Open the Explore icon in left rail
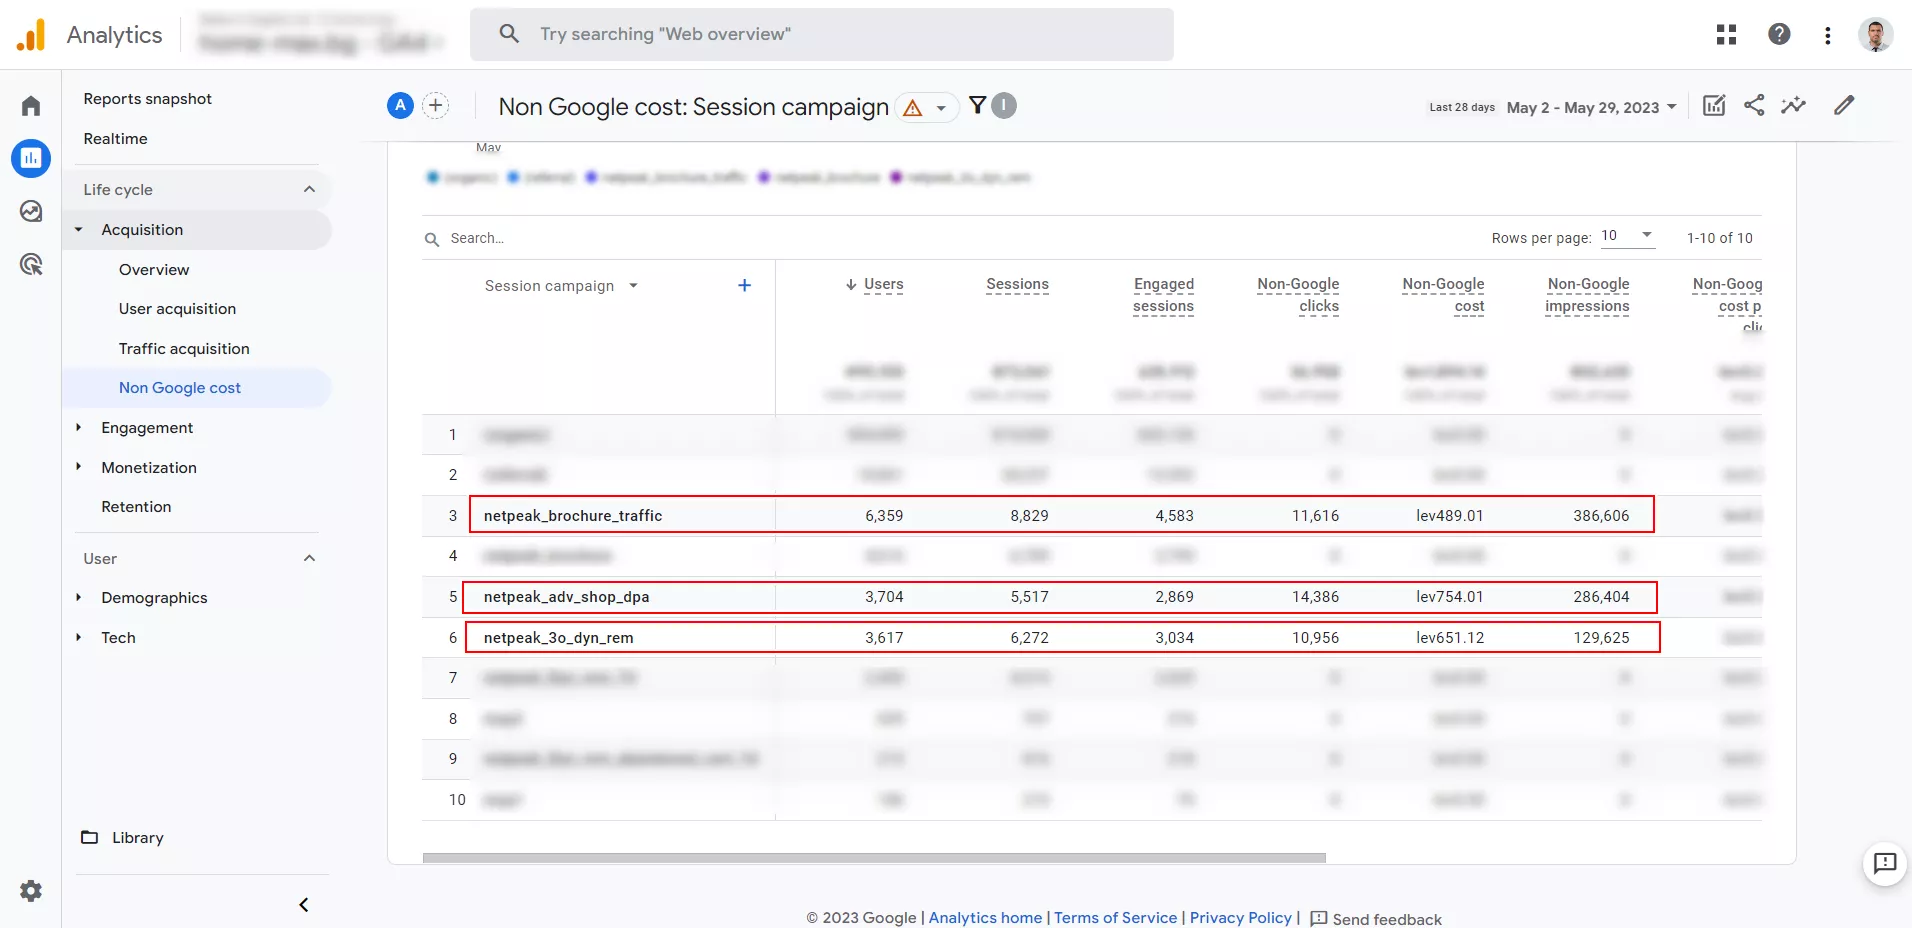 point(31,211)
